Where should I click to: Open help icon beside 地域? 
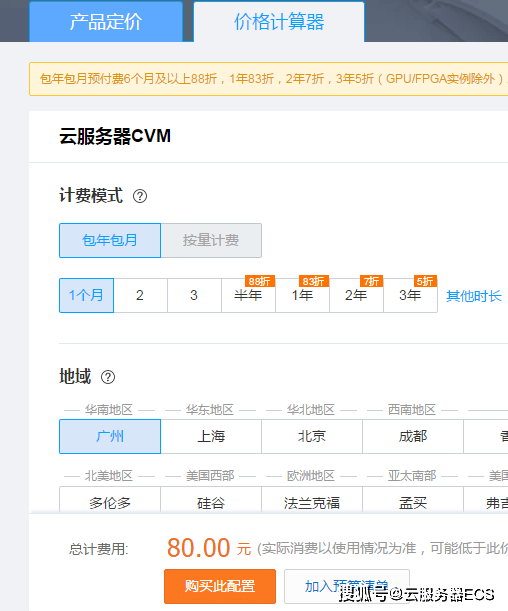coord(108,377)
